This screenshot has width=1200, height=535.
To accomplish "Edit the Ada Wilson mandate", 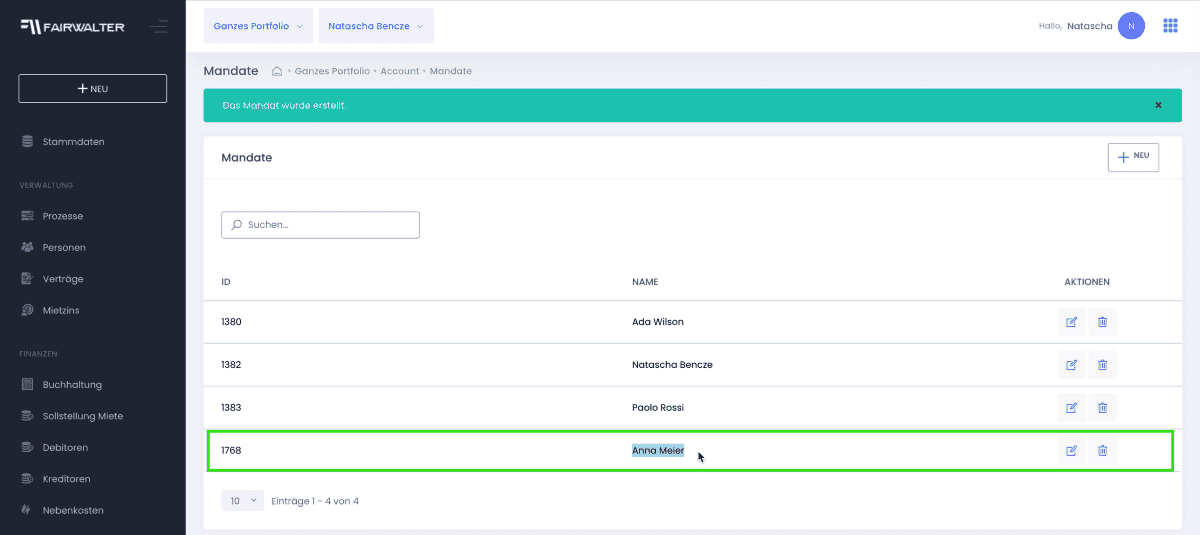I will click(x=1071, y=322).
